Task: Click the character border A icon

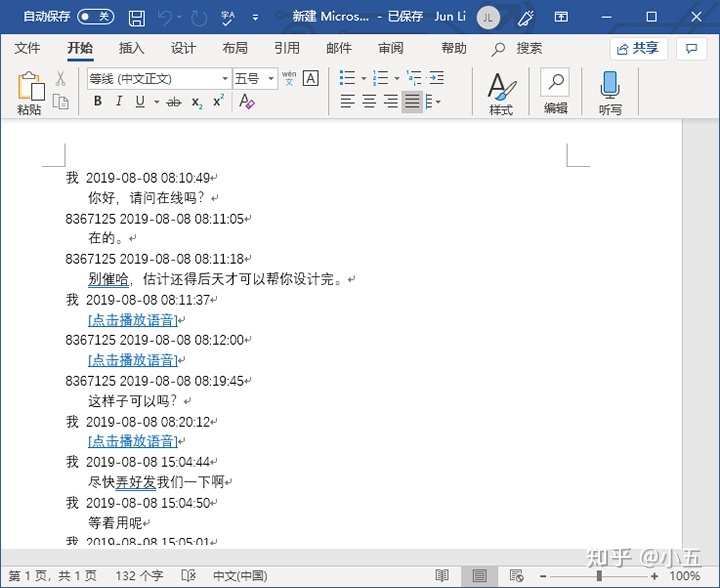Action: click(311, 78)
